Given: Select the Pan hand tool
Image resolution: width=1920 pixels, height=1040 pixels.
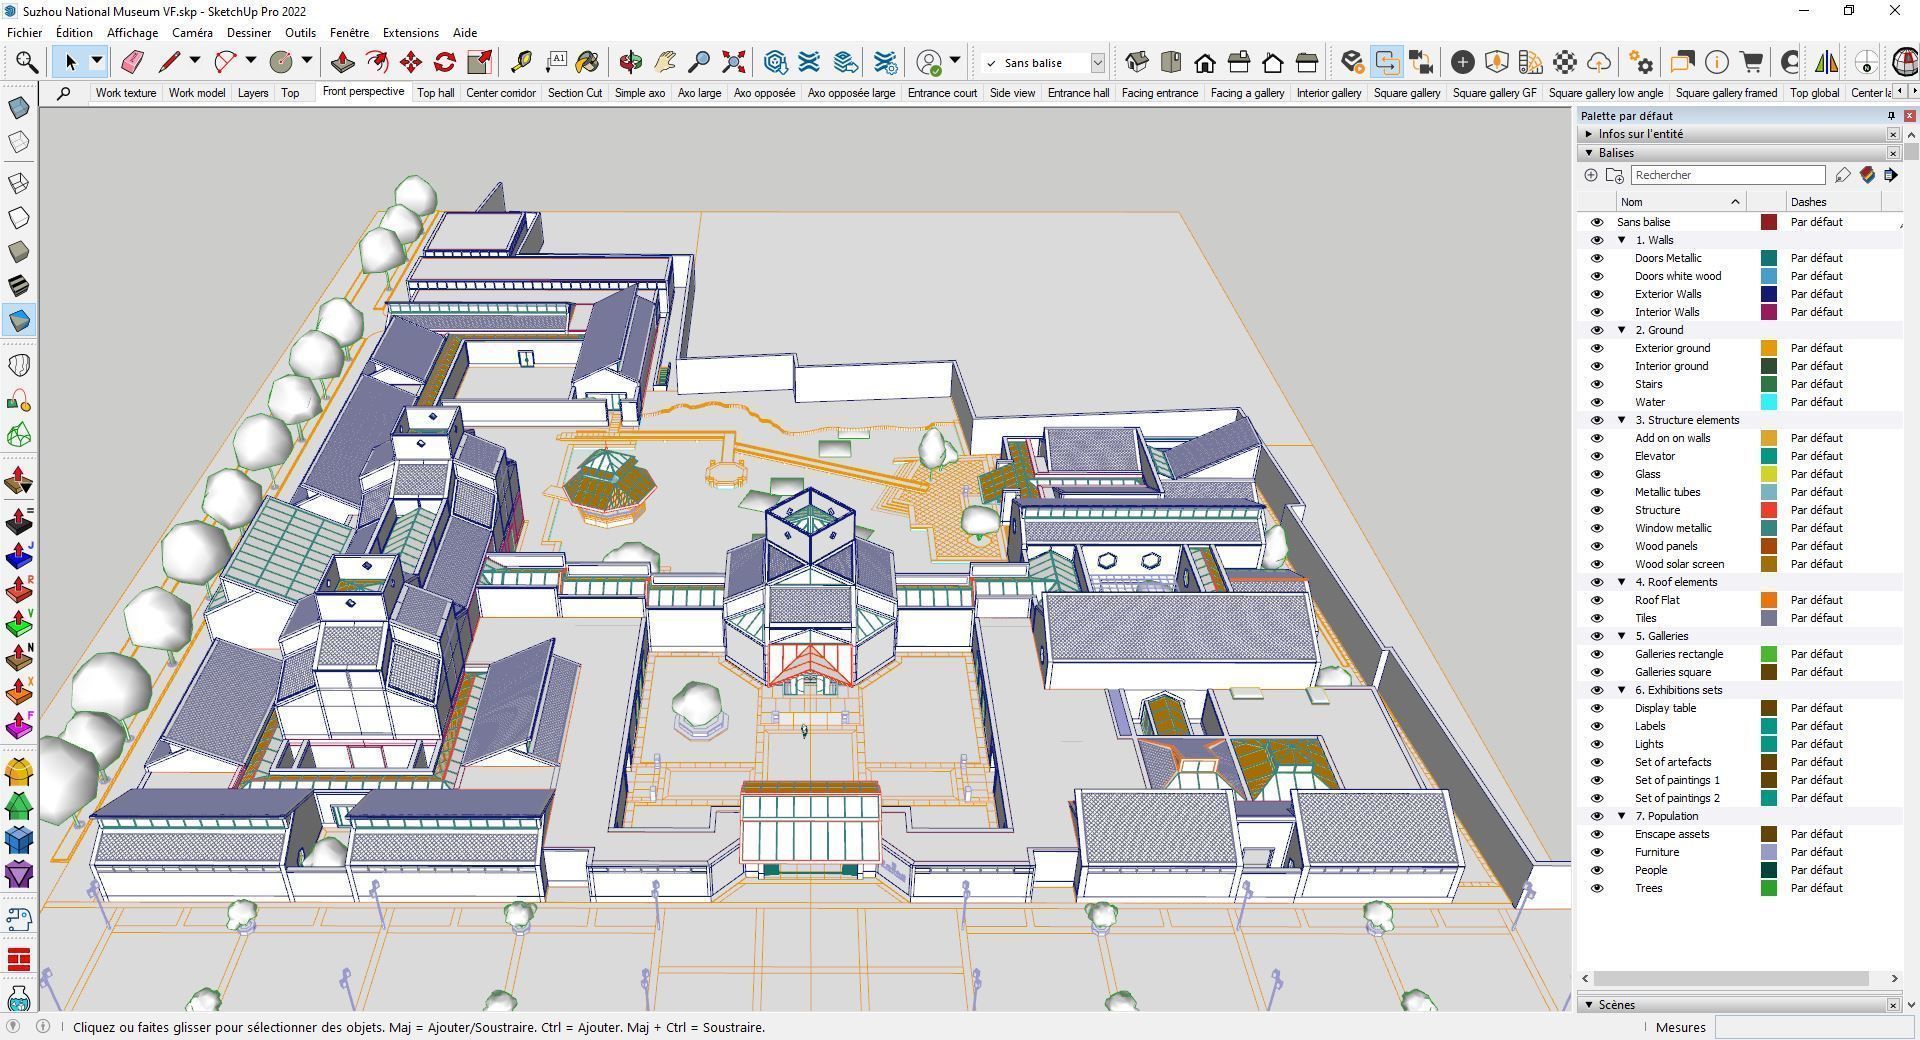Looking at the screenshot, I should click(665, 62).
